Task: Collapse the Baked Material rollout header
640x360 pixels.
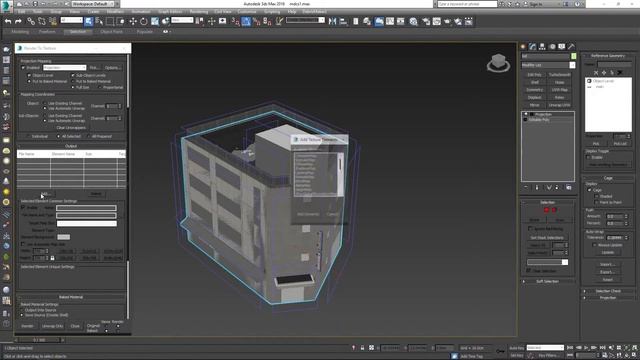Action: click(x=71, y=297)
